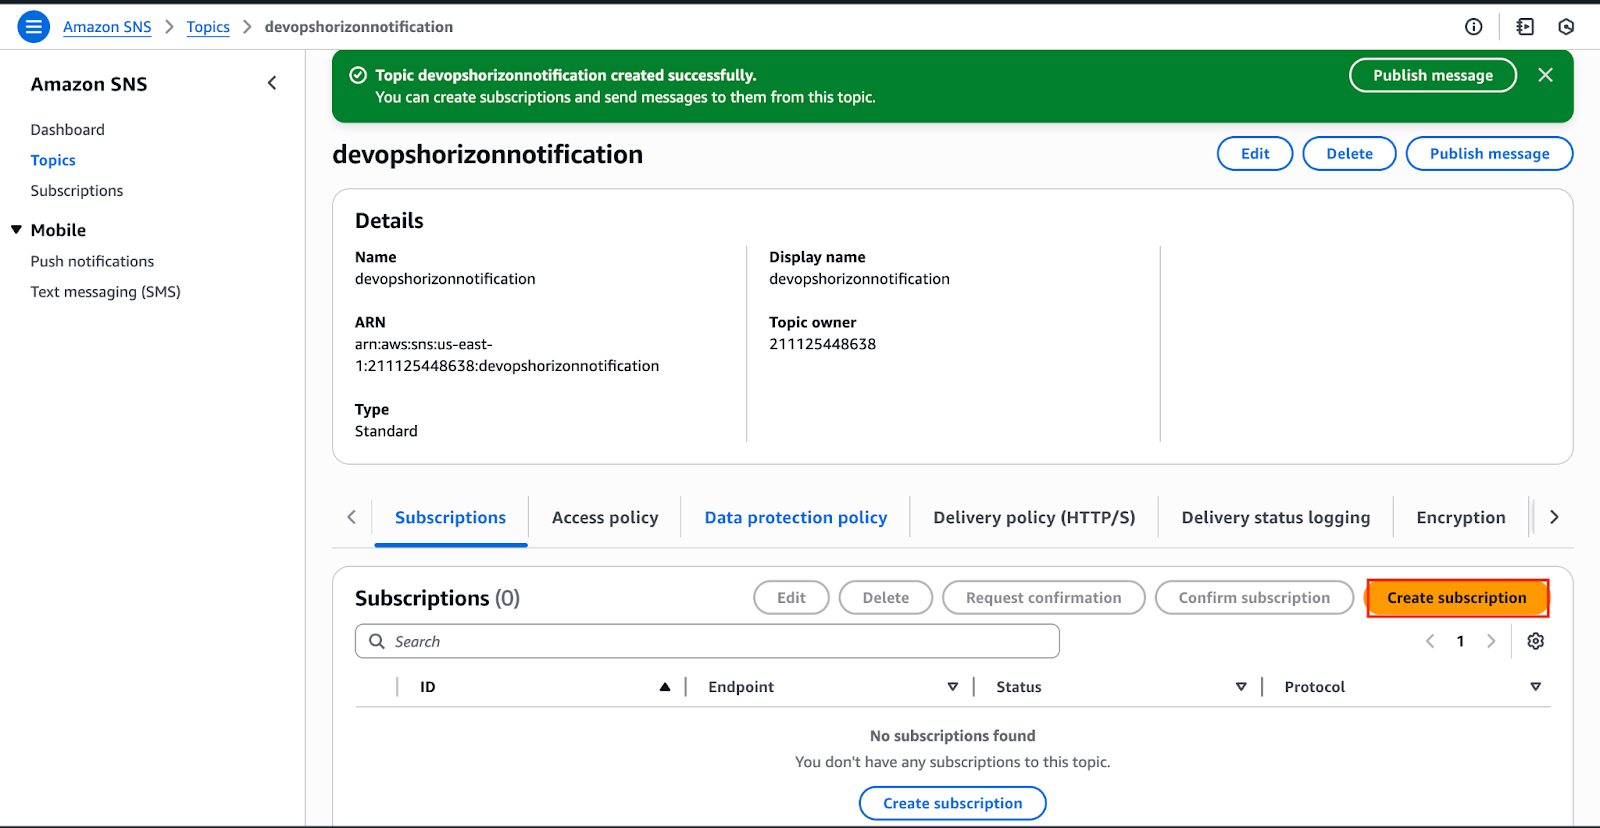The width and height of the screenshot is (1600, 828).
Task: Click 'No subscriptions found' text
Action: click(x=953, y=736)
